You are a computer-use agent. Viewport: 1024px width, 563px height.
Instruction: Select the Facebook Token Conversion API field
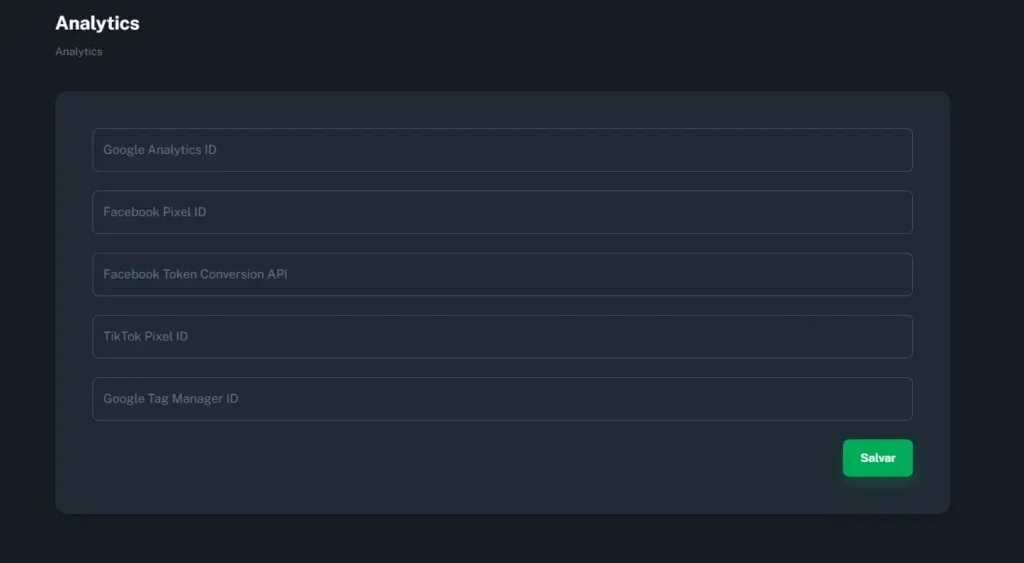(502, 274)
